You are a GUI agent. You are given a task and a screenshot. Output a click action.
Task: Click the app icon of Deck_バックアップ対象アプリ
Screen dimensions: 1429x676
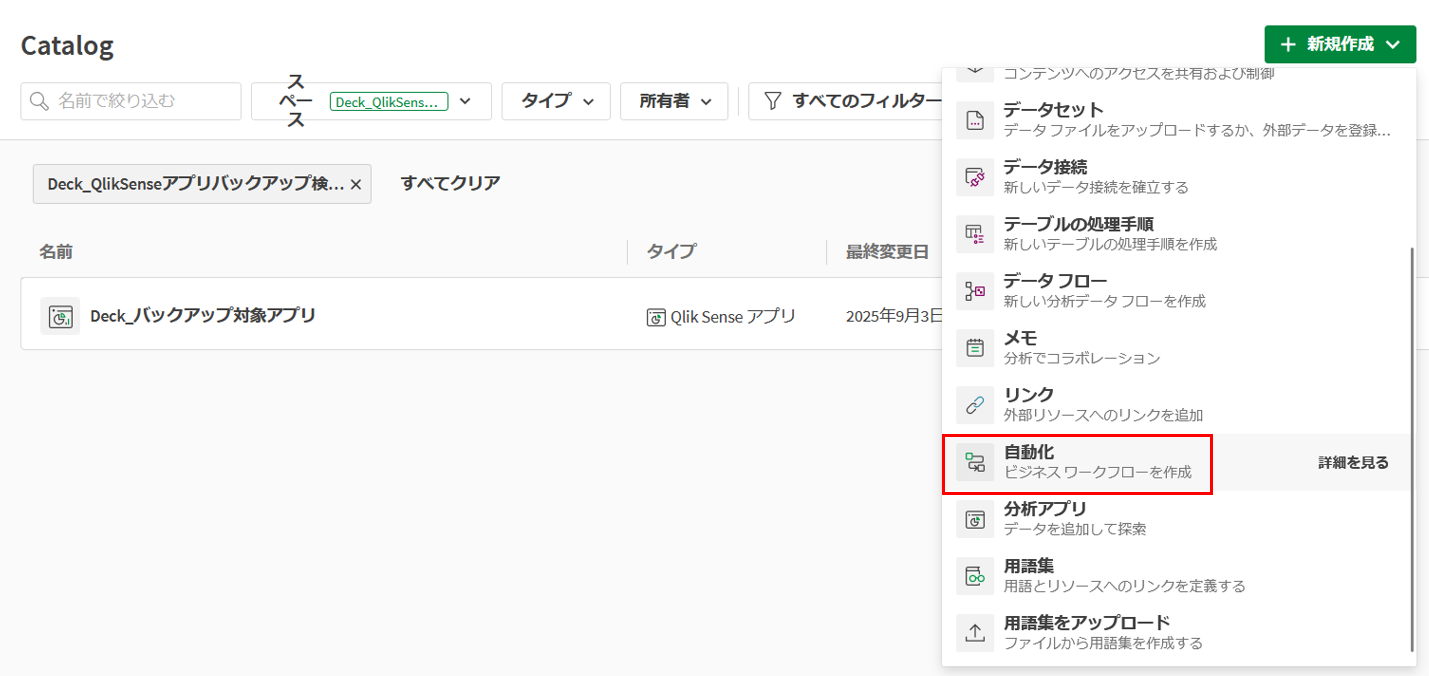point(60,316)
